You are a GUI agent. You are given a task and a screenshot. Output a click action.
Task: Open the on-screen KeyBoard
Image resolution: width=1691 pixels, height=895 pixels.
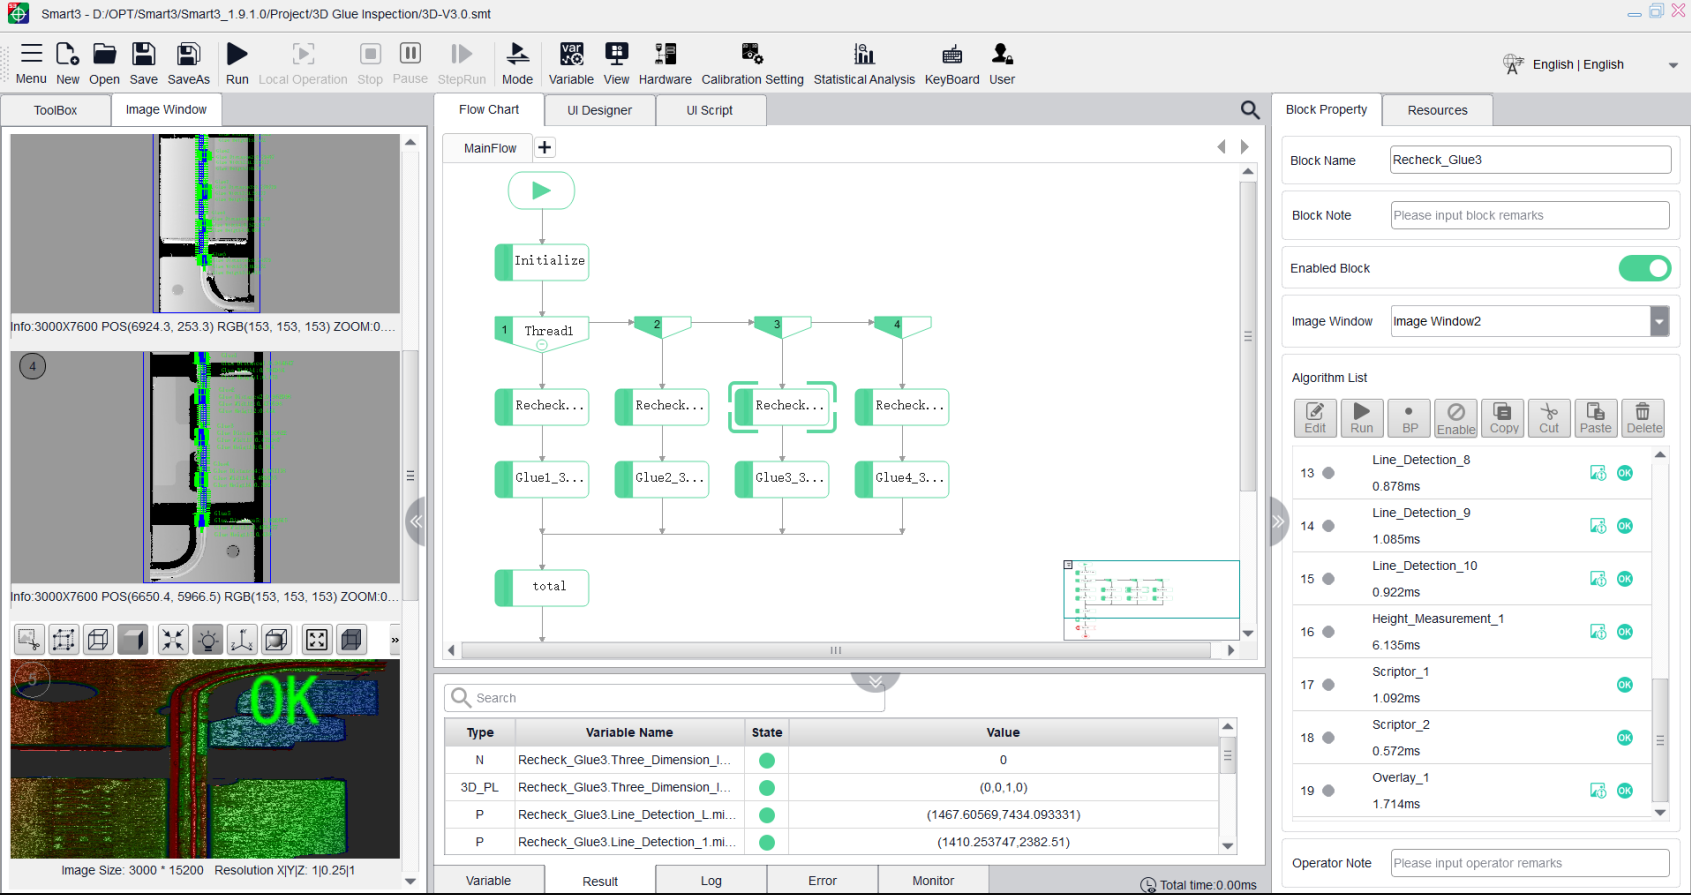click(952, 64)
